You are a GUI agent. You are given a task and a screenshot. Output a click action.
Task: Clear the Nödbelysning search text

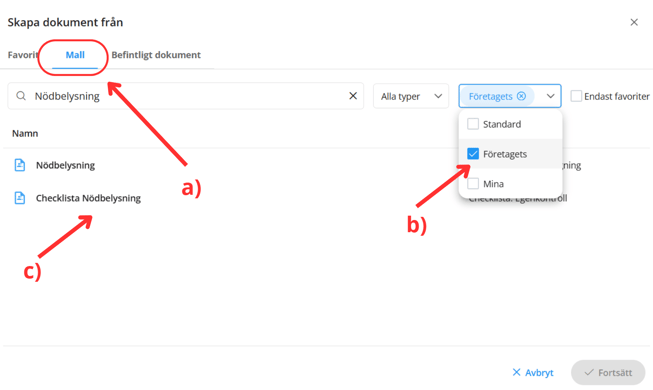[x=353, y=96]
